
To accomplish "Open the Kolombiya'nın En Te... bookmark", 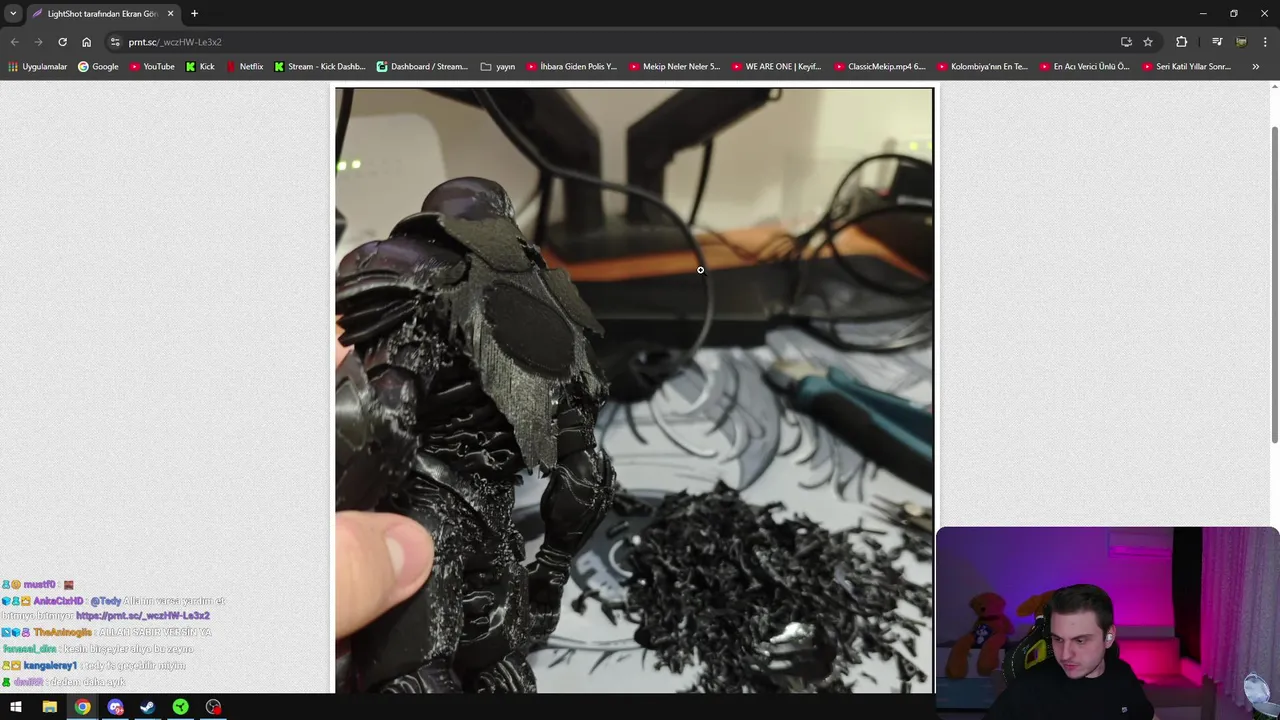I will point(982,67).
